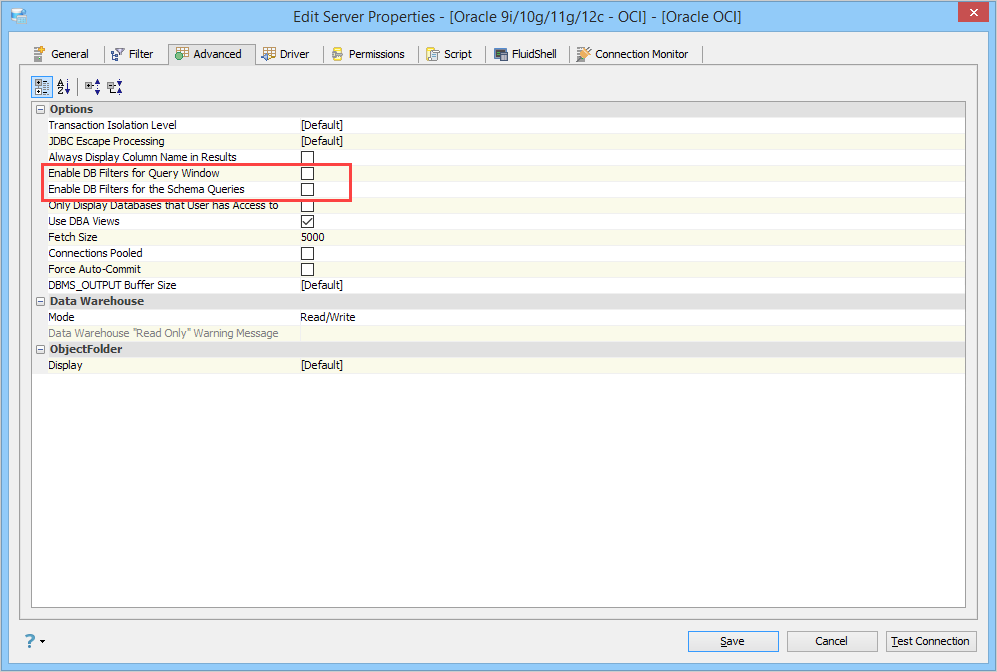Click the Save button
Viewport: 997px width, 672px height.
coord(733,641)
